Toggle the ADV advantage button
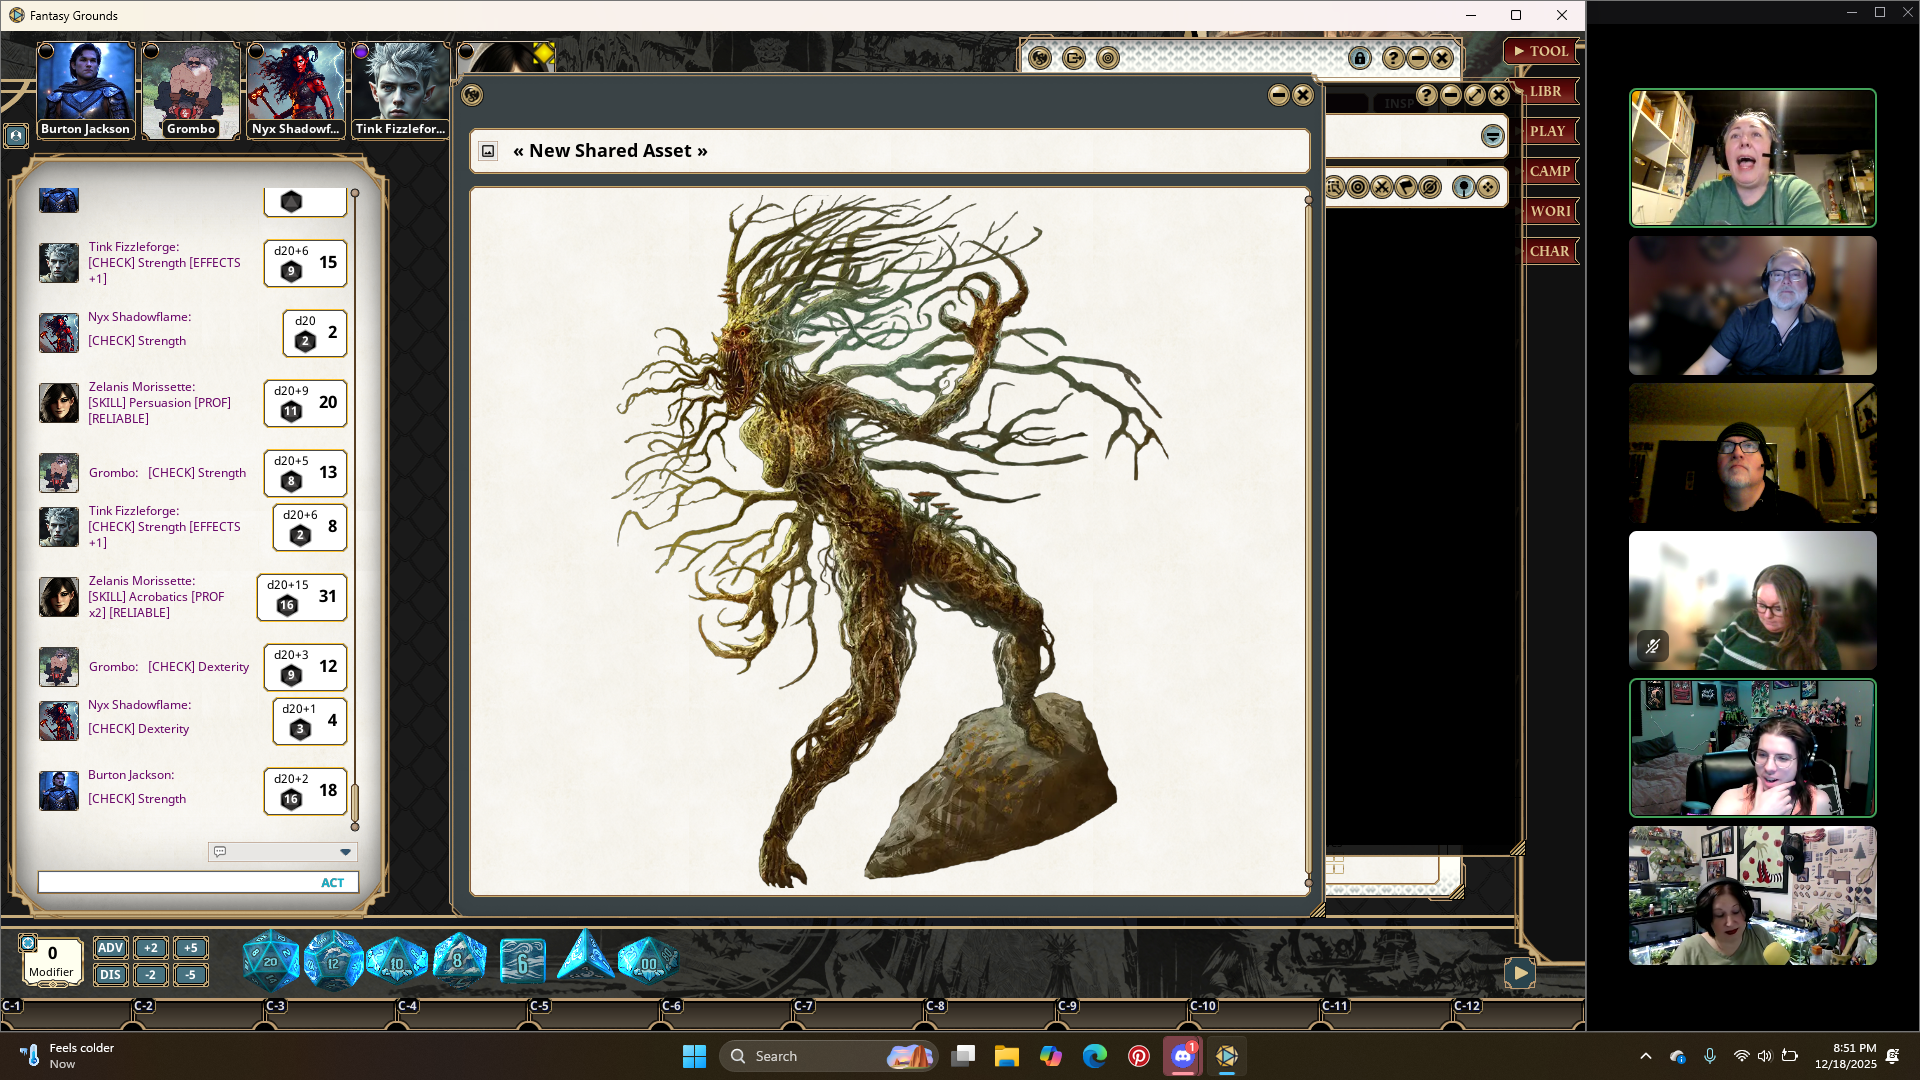Screen dimensions: 1920x1080 tap(110, 948)
